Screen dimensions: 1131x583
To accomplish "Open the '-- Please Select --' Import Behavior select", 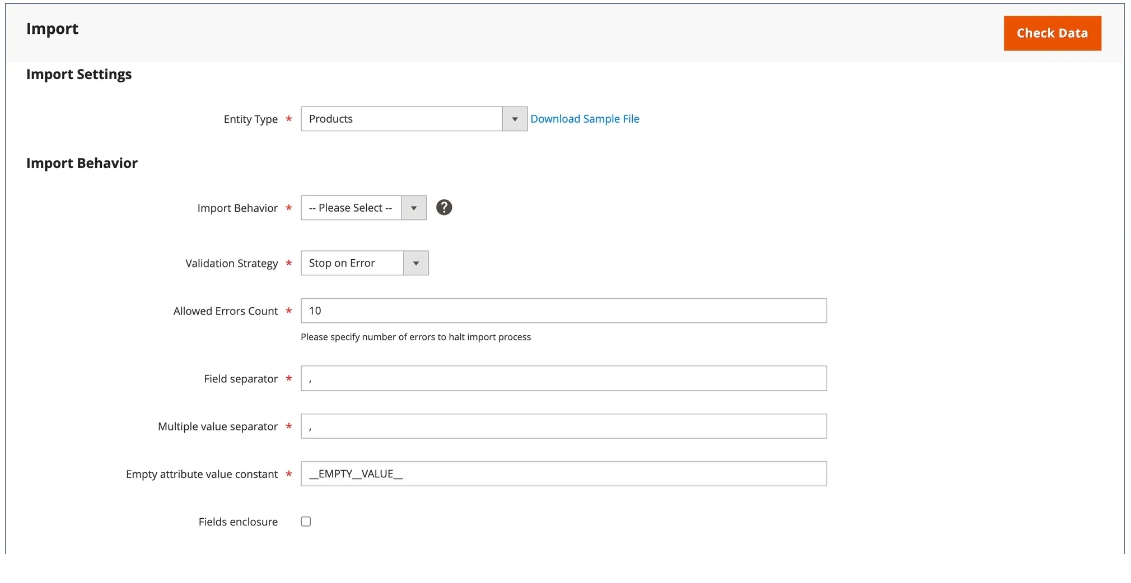I will 364,208.
